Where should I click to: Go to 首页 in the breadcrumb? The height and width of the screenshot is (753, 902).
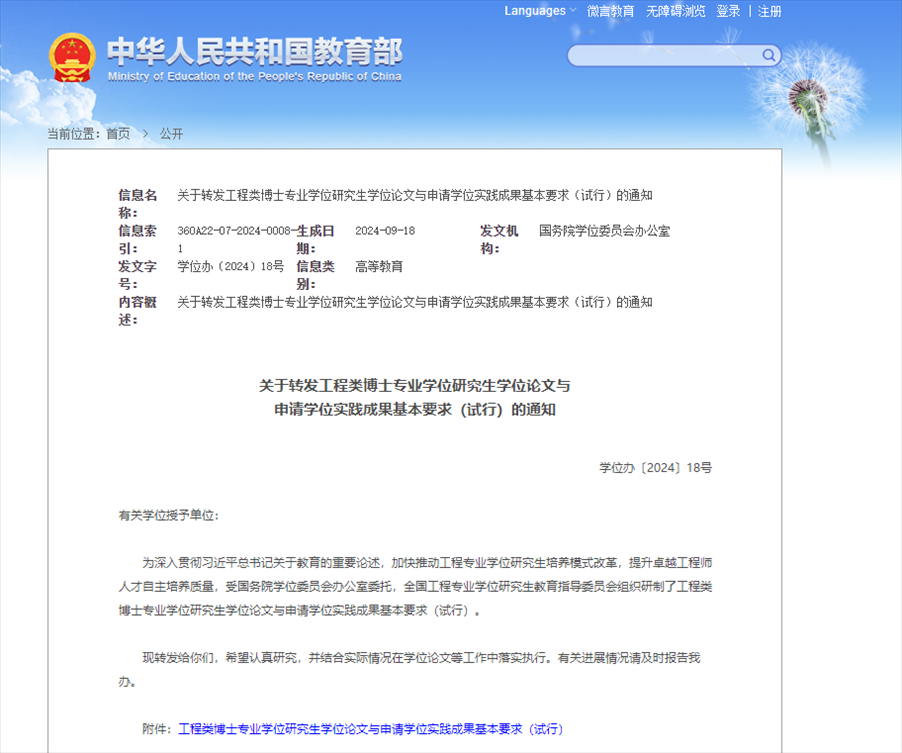click(x=118, y=134)
